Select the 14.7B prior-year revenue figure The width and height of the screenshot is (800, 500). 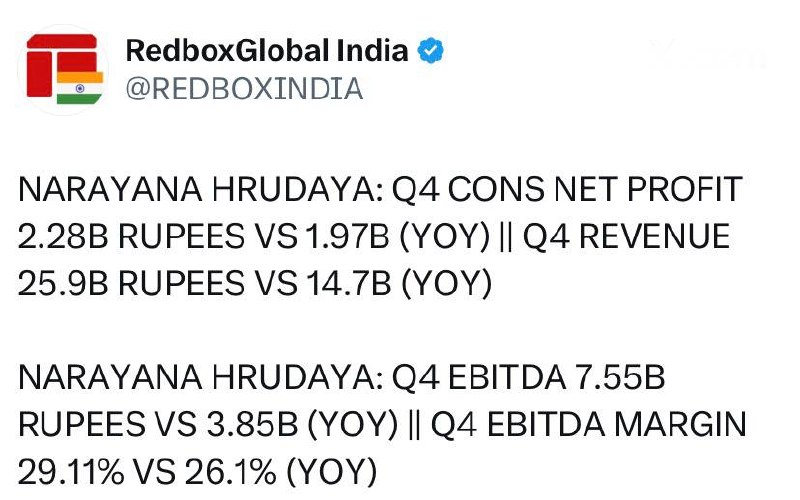tap(348, 283)
